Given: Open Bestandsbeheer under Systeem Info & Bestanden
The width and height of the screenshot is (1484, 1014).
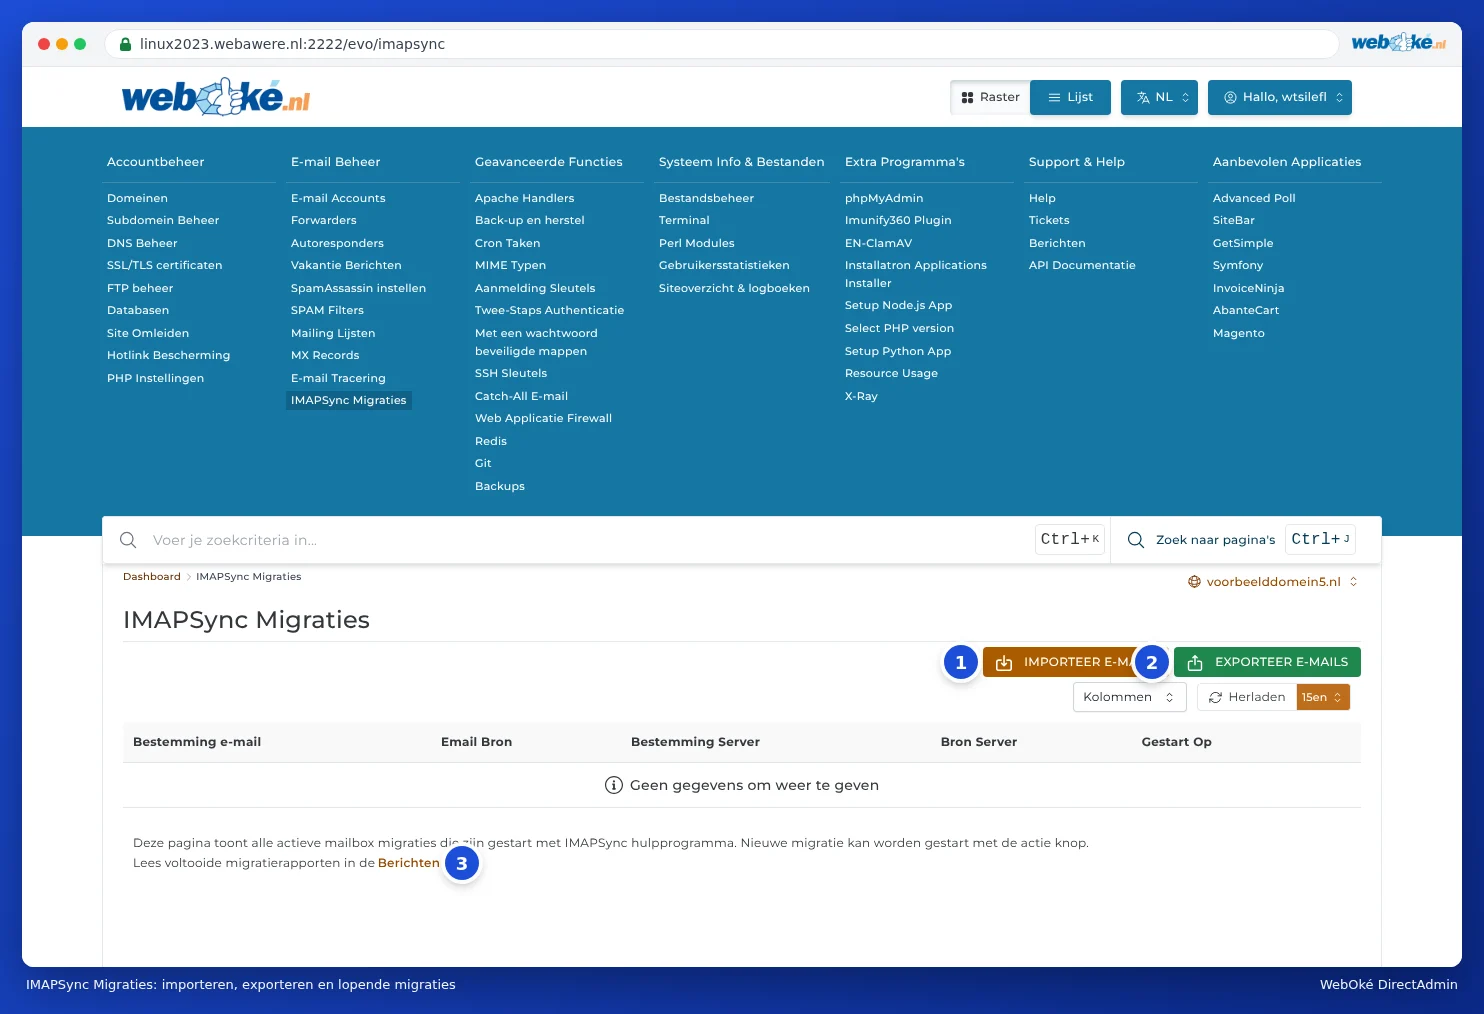Looking at the screenshot, I should [706, 198].
